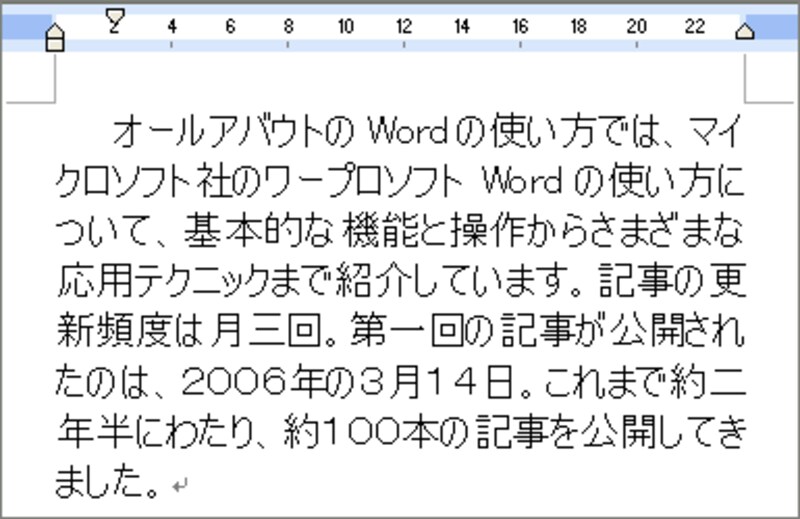Viewport: 800px width, 519px height.
Task: Click first-line word "Word" before の使い方では
Action: tap(407, 132)
